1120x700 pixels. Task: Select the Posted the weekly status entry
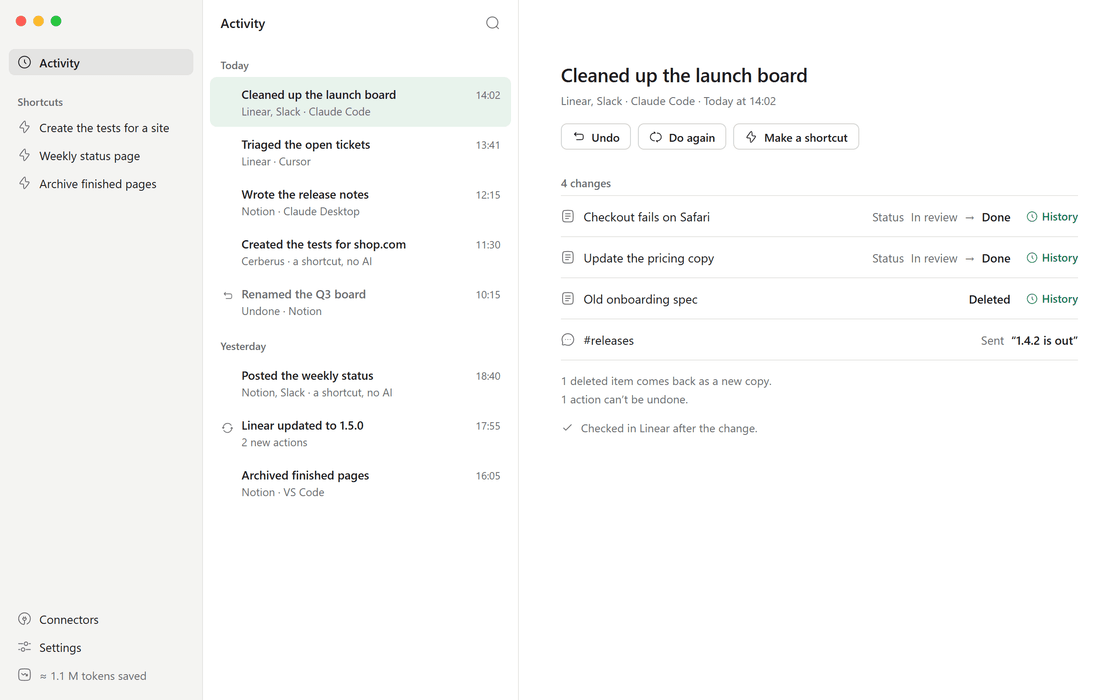360,384
